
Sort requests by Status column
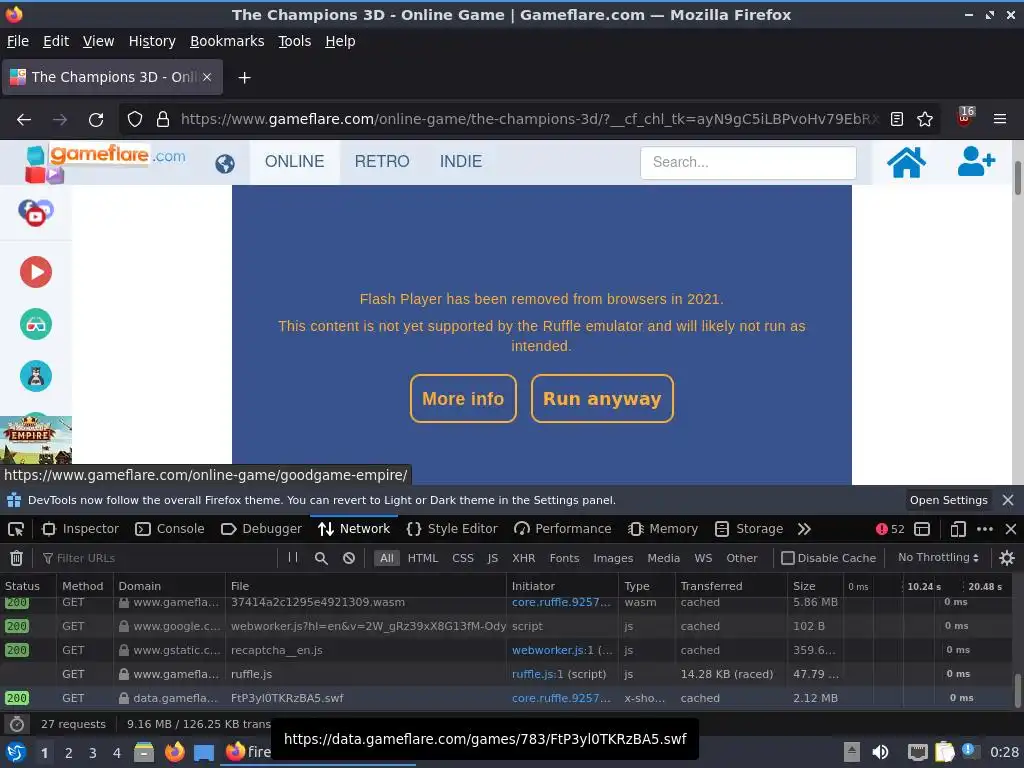tap(28, 586)
